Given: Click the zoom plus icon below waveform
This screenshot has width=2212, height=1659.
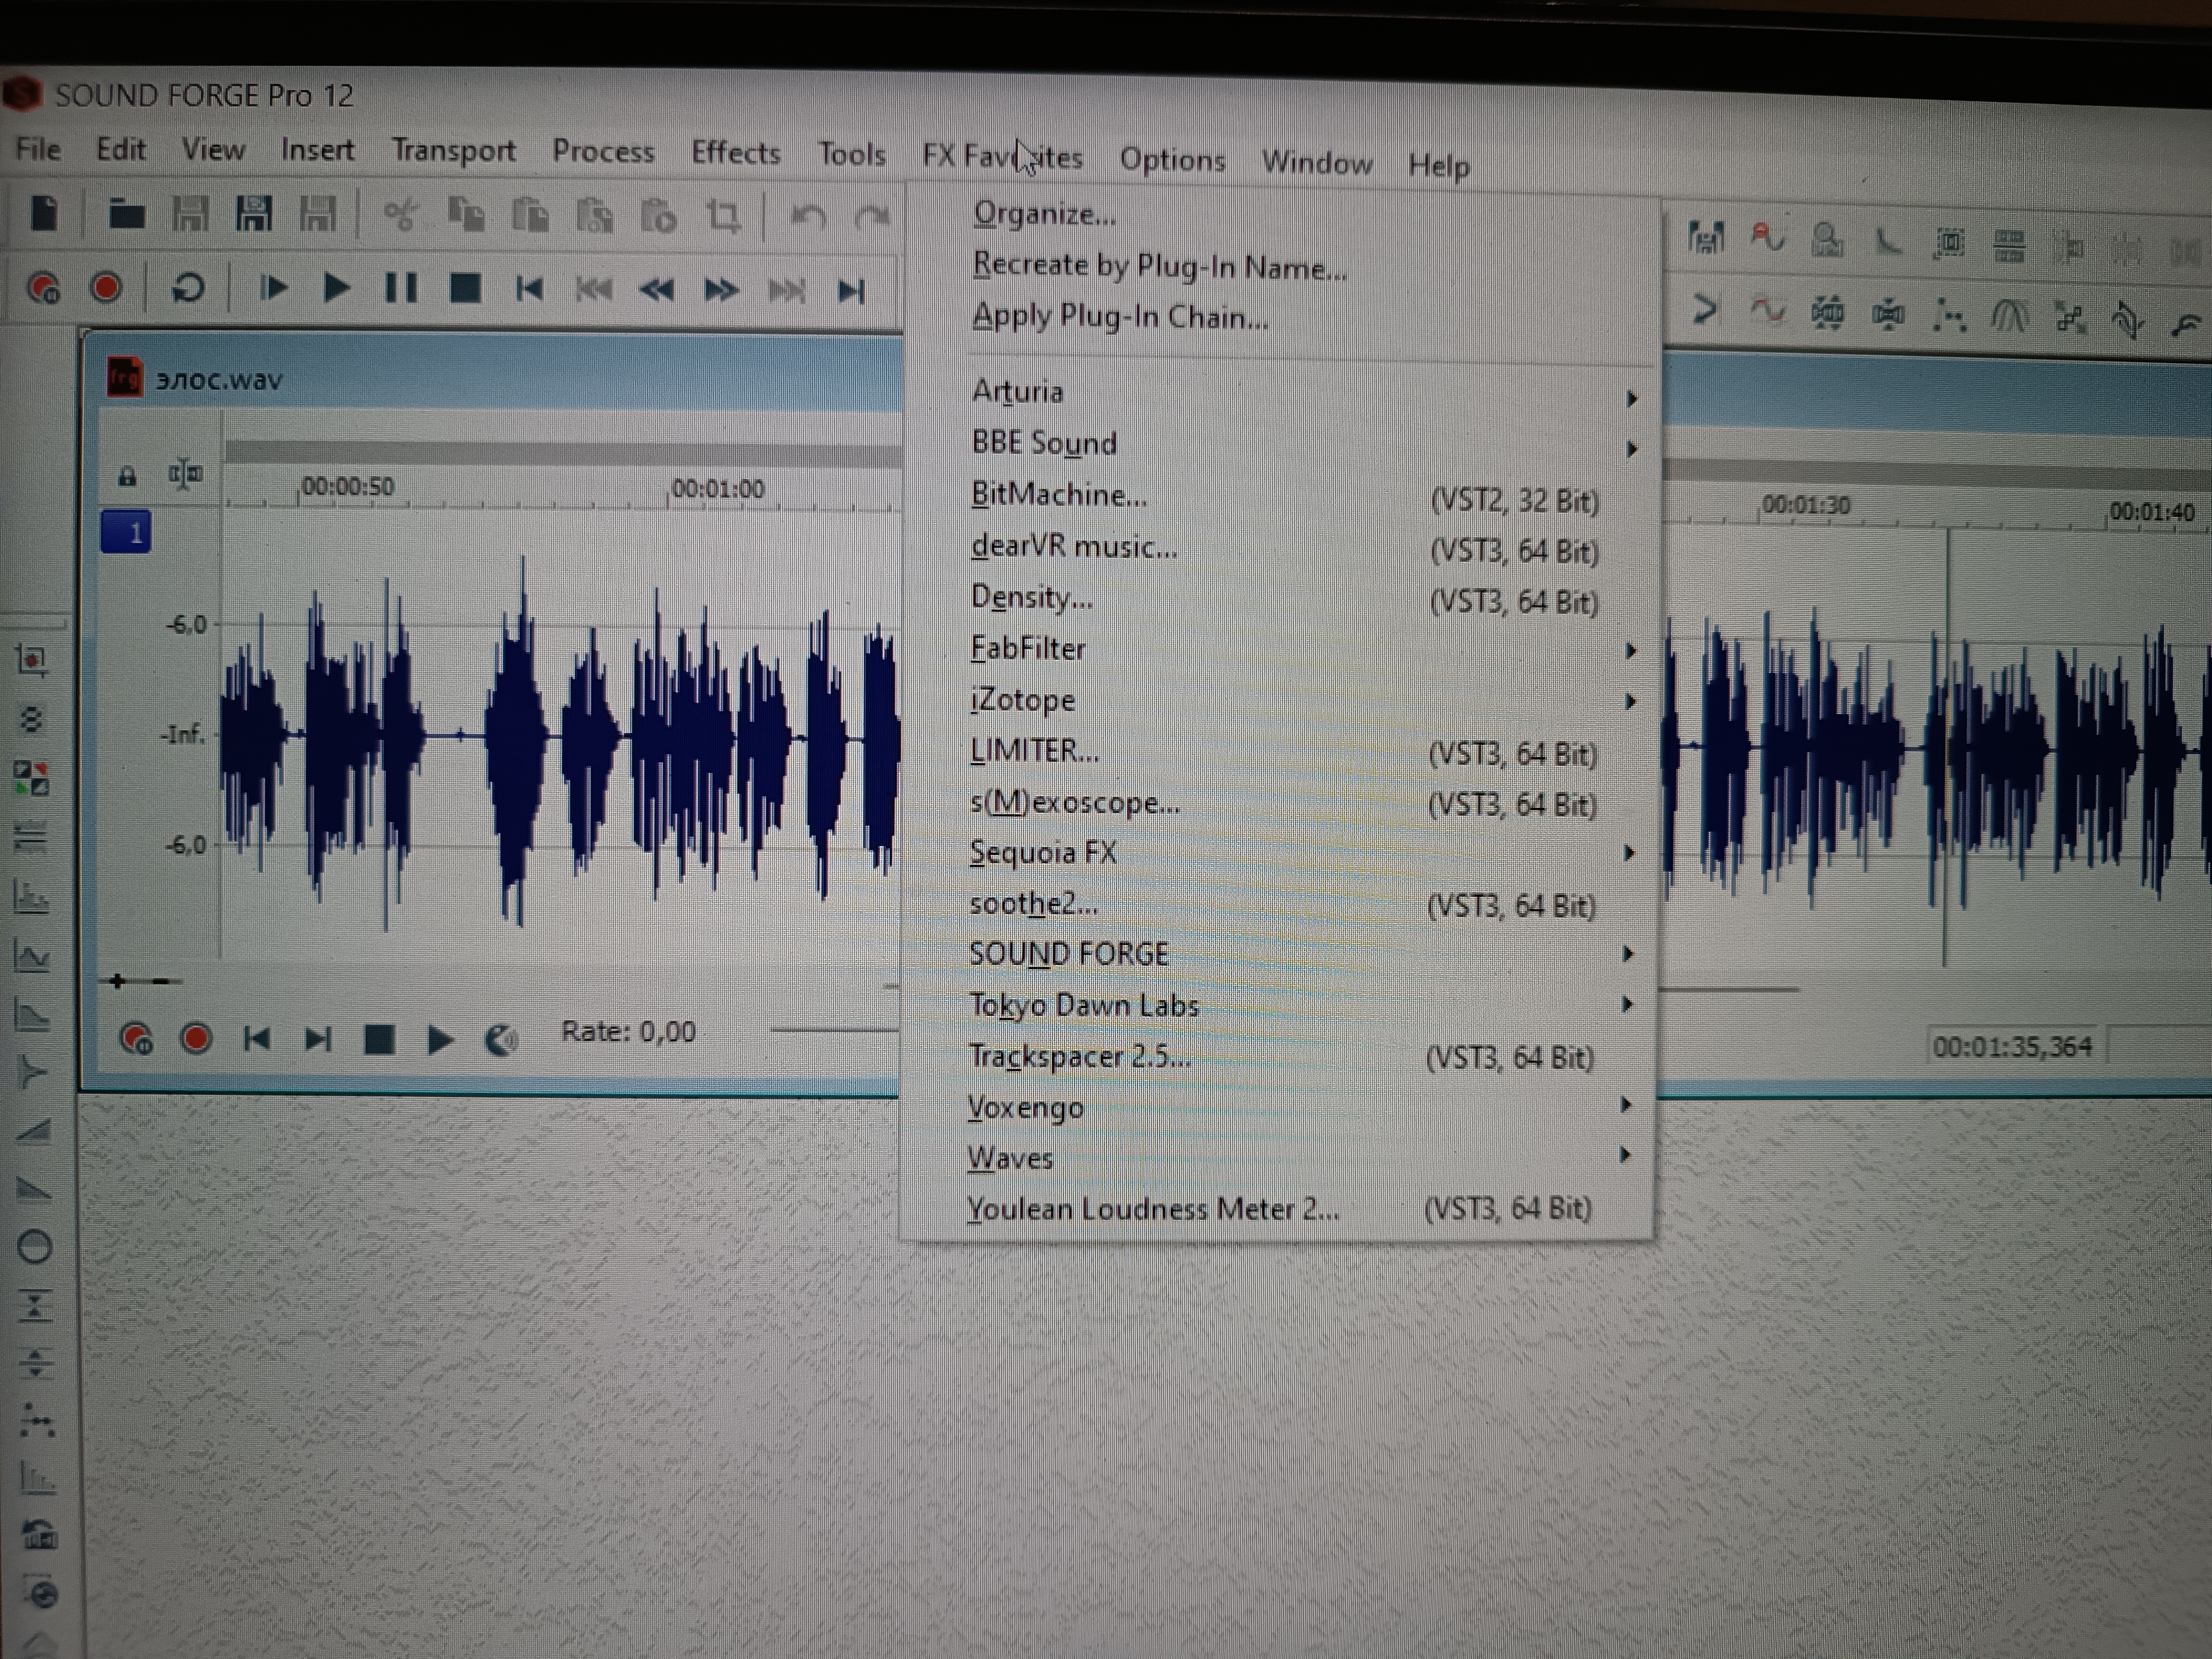Looking at the screenshot, I should 117,981.
